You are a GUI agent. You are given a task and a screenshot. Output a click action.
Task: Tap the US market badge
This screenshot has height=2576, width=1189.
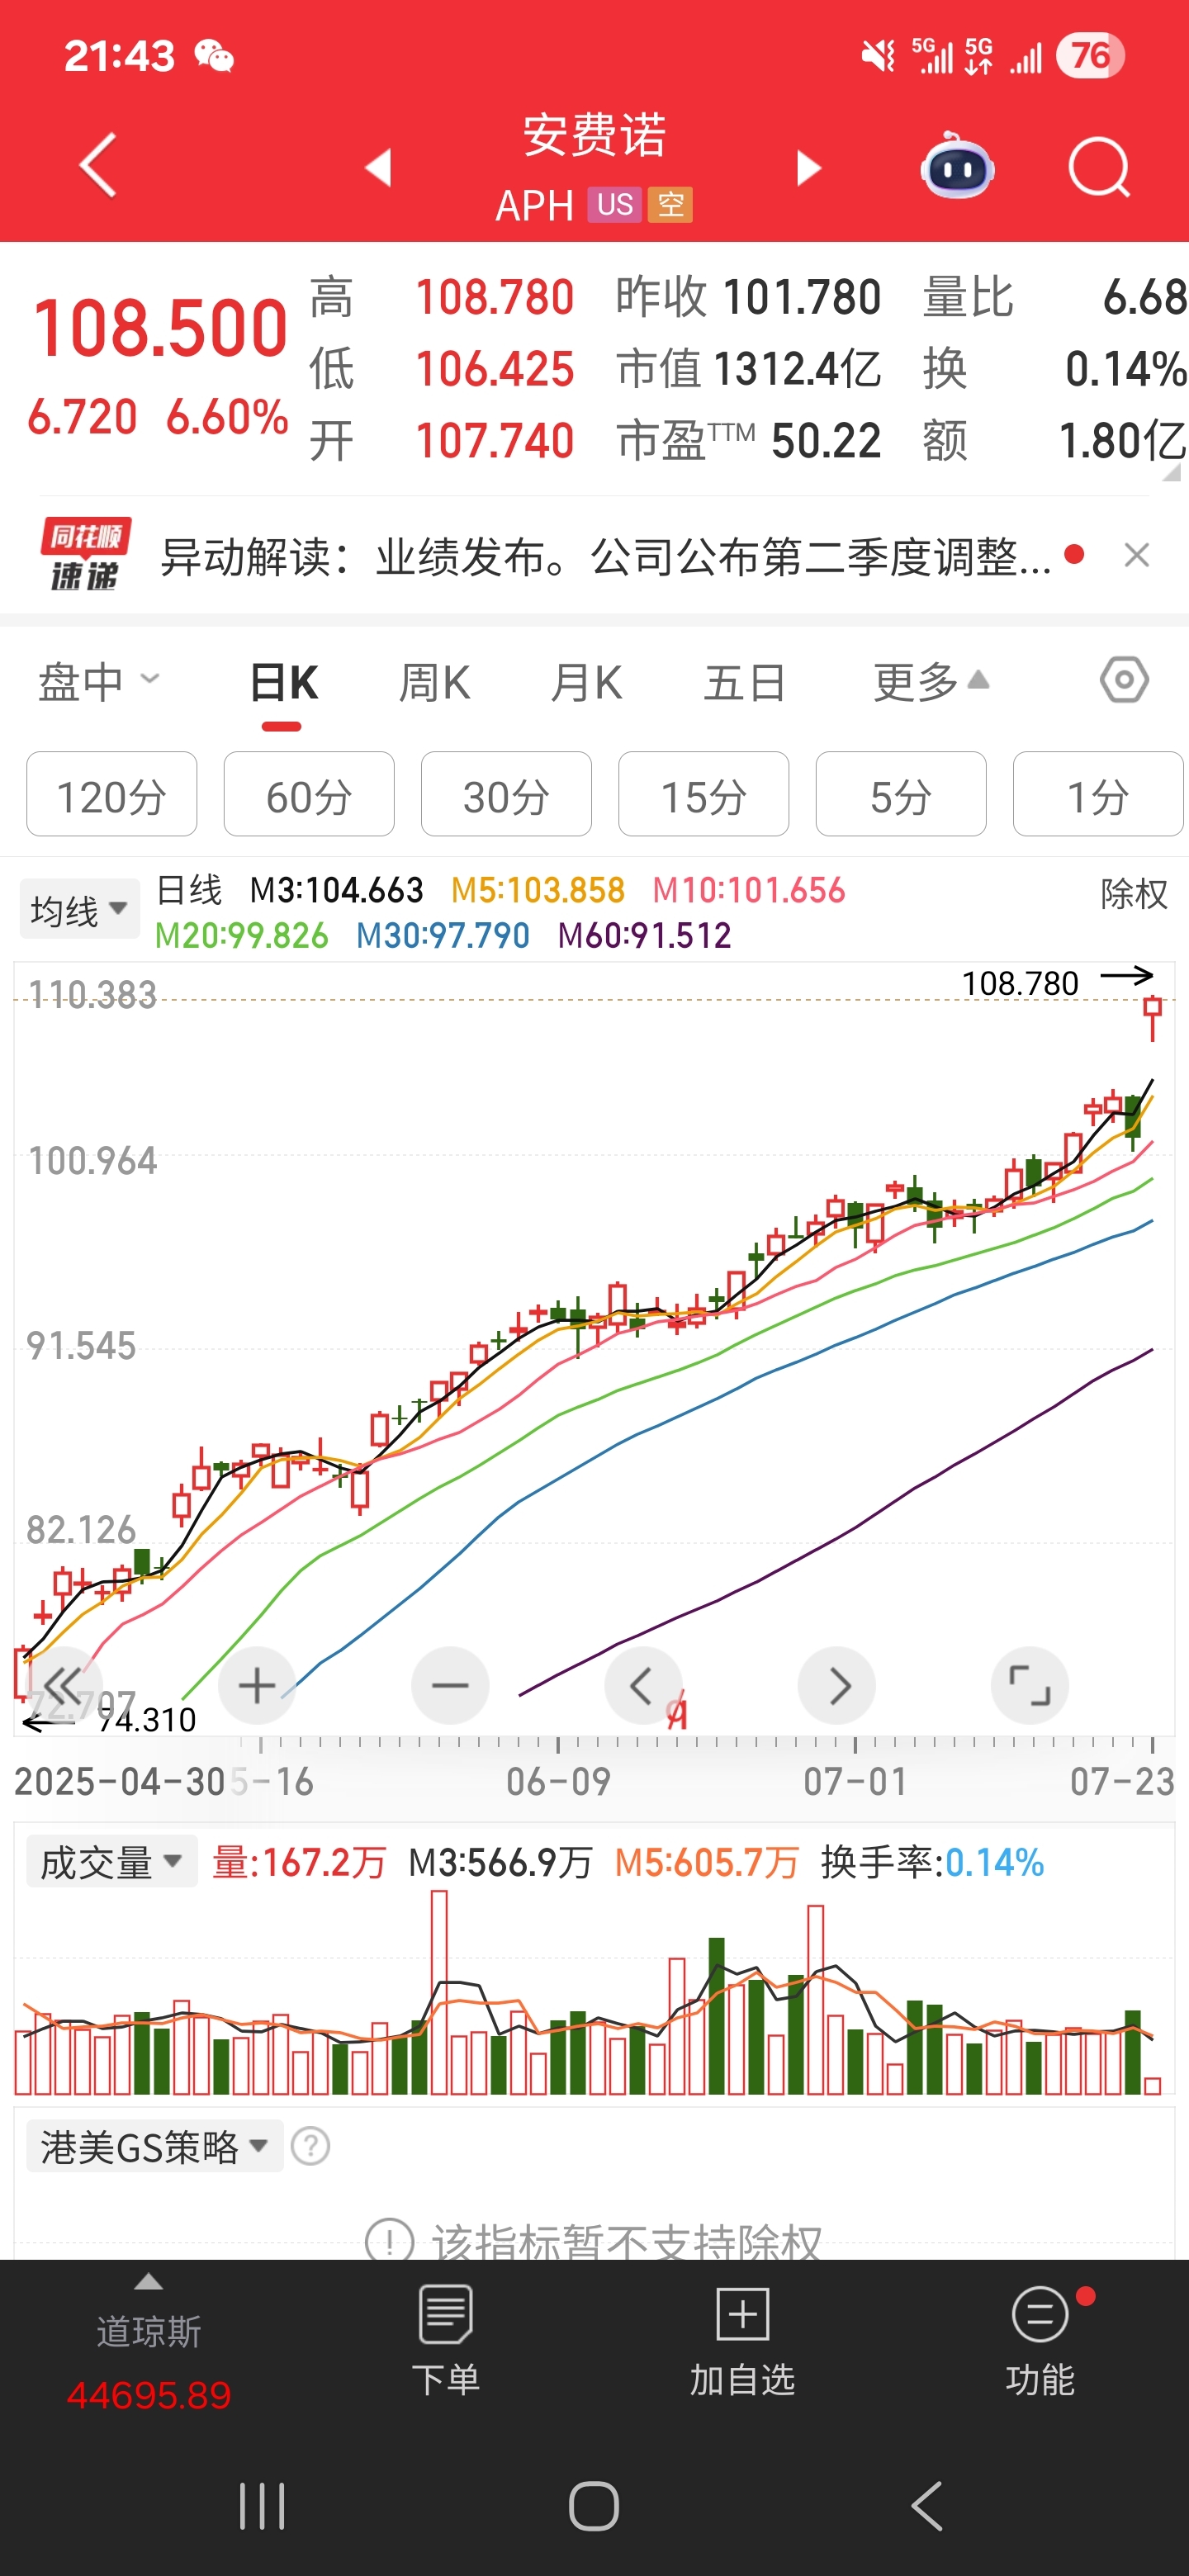[x=614, y=205]
